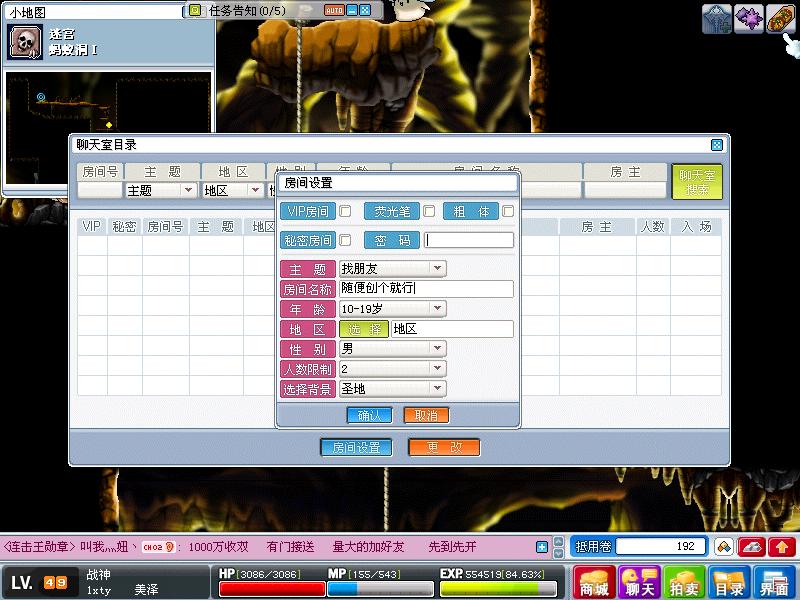Click the green EXP gauge bar
The image size is (800, 600).
tap(498, 589)
